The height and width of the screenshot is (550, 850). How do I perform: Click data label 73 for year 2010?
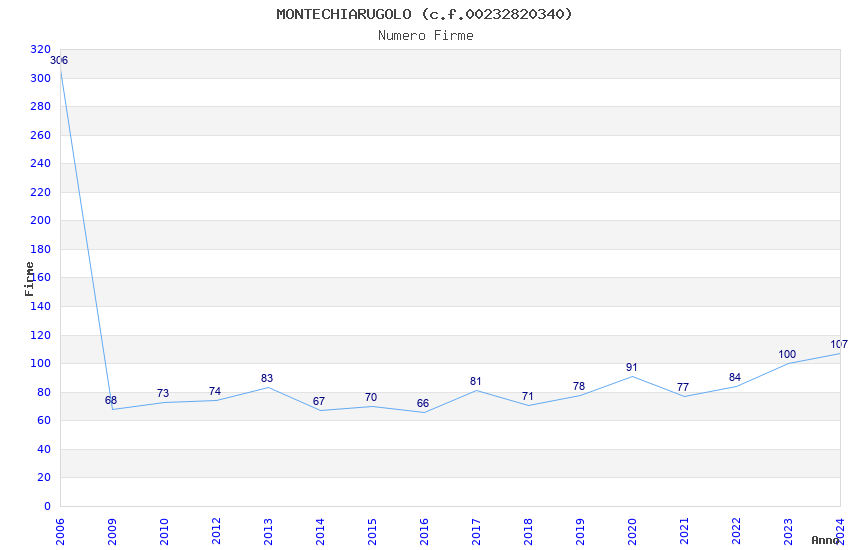point(163,393)
